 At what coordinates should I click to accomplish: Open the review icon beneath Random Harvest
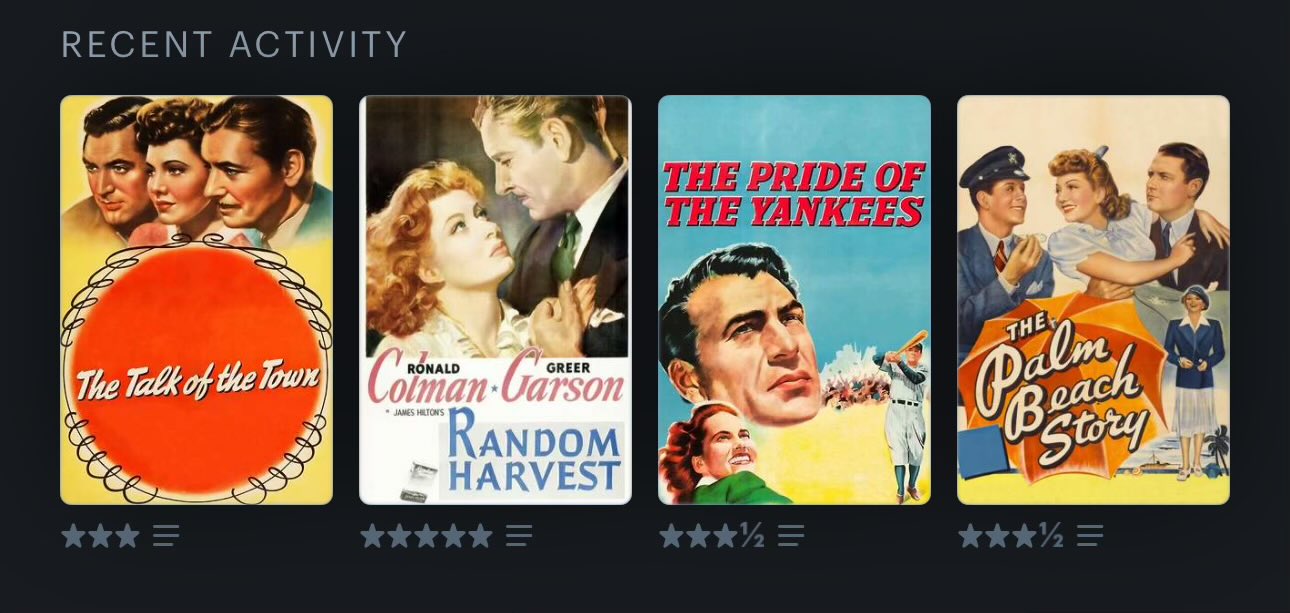pos(519,537)
